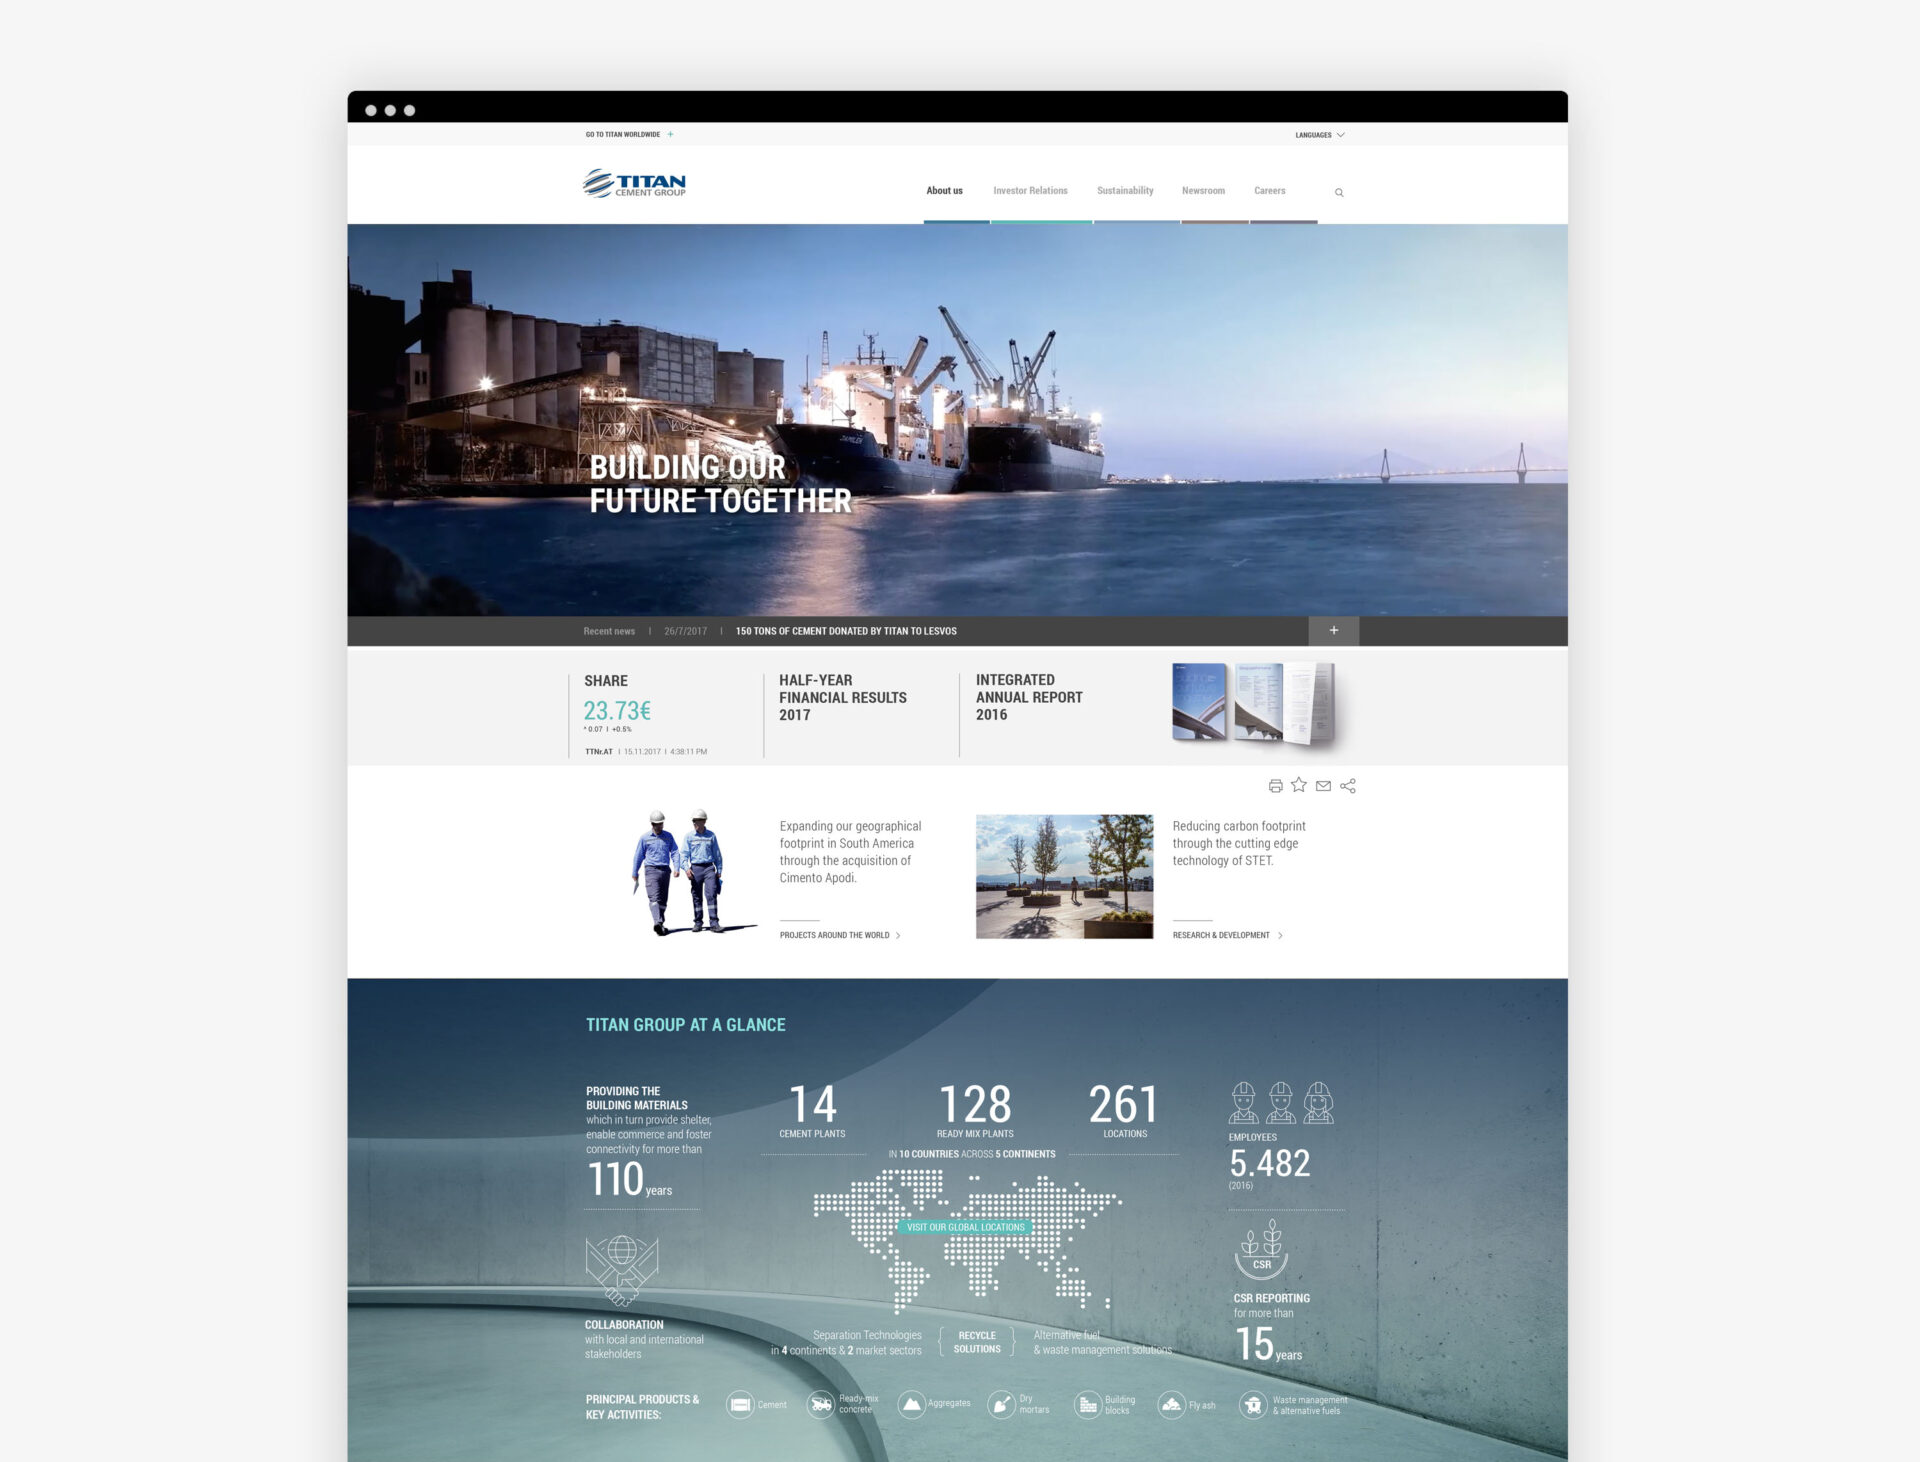Click the print page icon
The height and width of the screenshot is (1462, 1920).
(x=1275, y=786)
